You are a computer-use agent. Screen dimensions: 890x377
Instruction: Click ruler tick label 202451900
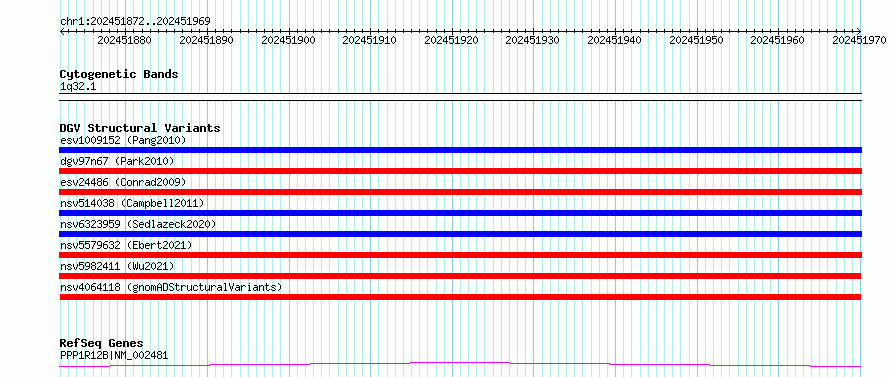(x=288, y=40)
